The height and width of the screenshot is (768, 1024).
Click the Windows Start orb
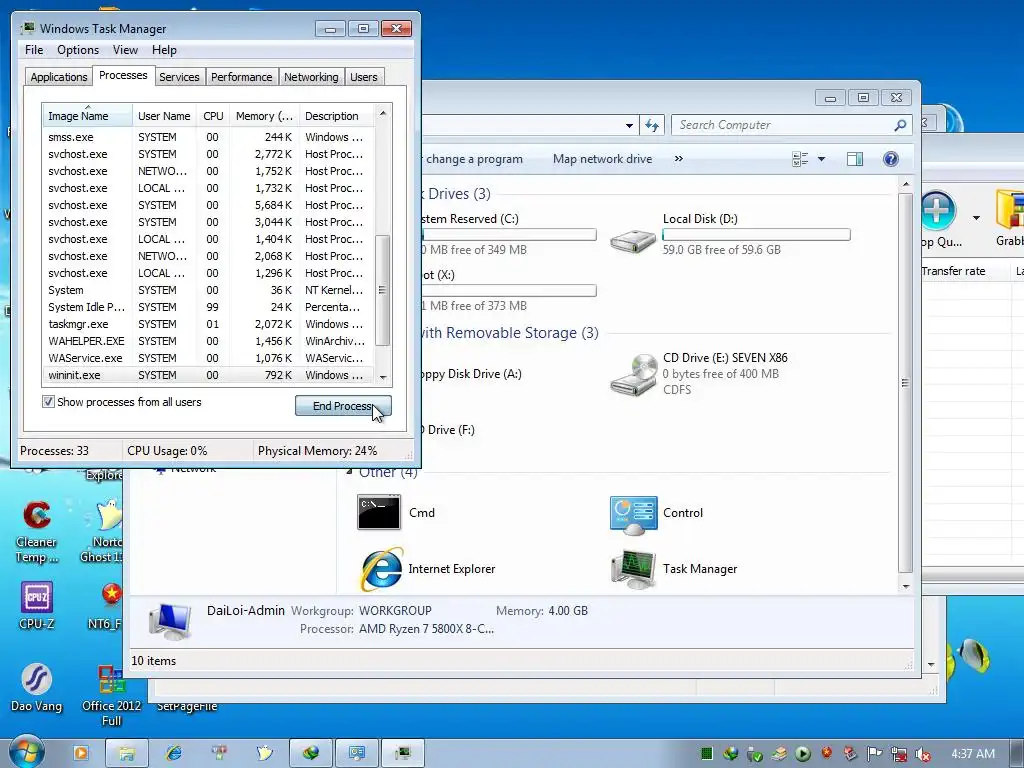tap(27, 752)
